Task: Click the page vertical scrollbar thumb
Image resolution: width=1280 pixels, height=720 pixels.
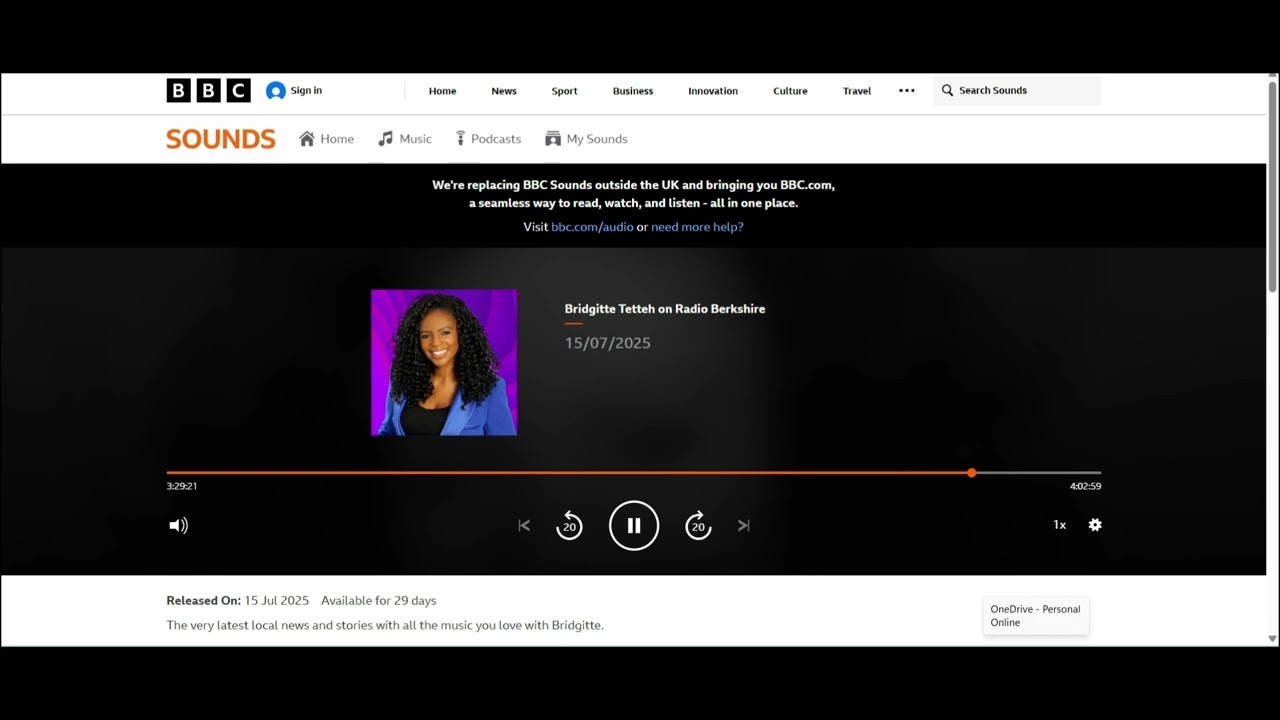Action: [x=1273, y=185]
